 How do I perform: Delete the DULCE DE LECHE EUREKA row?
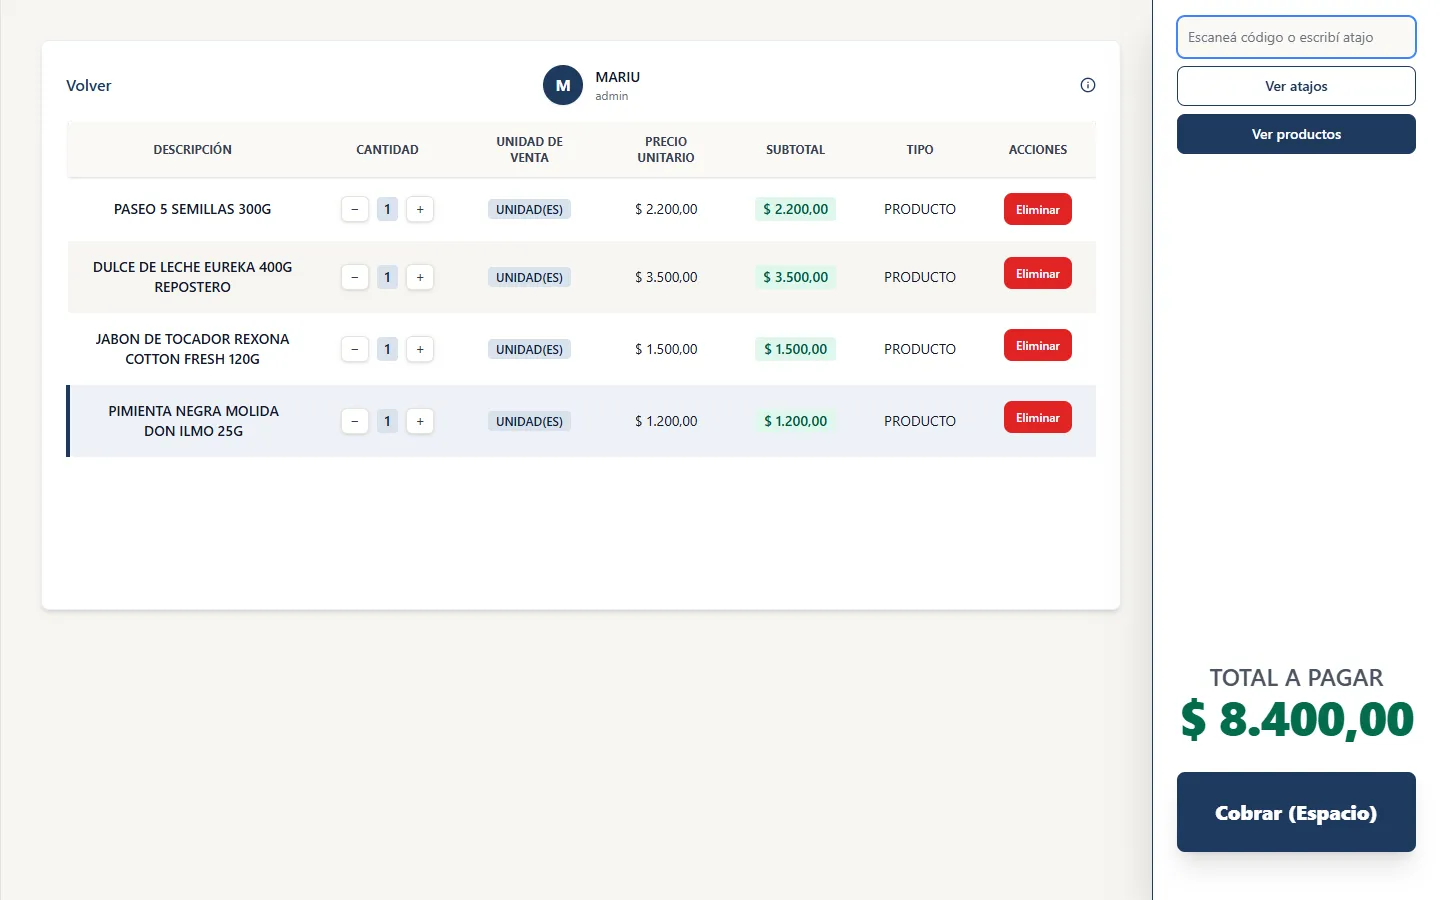click(x=1038, y=273)
